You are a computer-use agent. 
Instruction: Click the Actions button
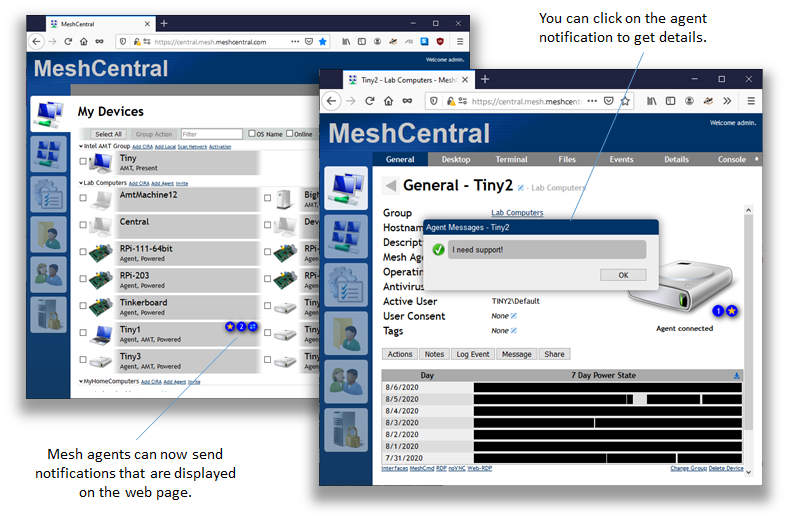[x=400, y=354]
